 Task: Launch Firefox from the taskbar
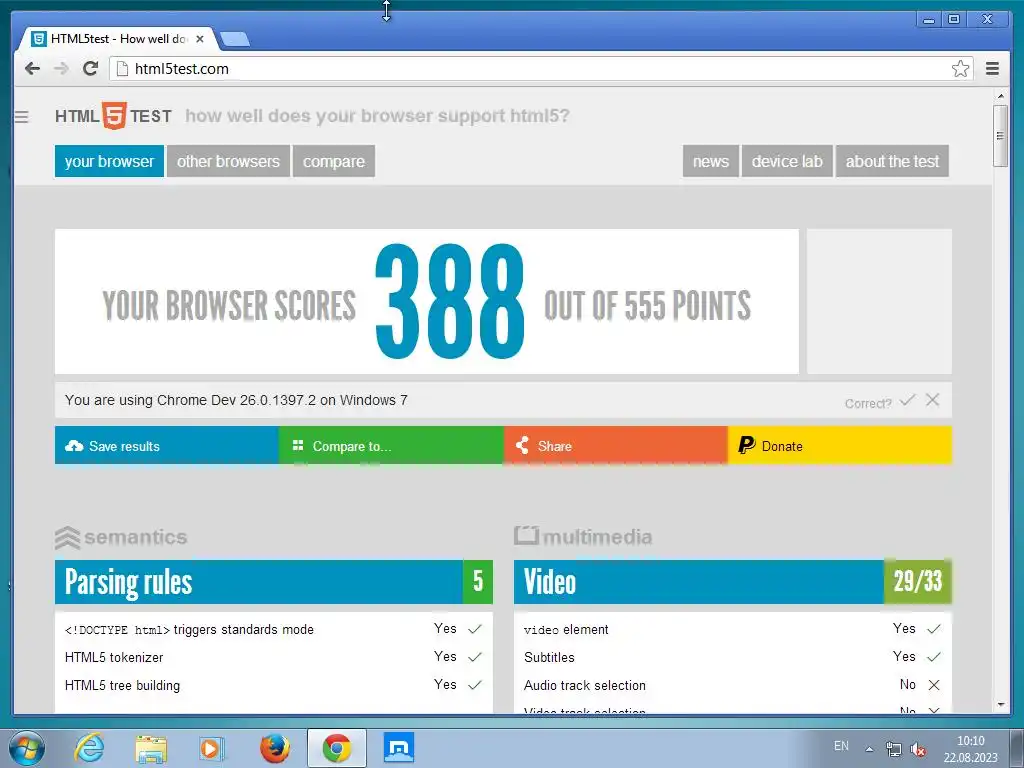275,748
